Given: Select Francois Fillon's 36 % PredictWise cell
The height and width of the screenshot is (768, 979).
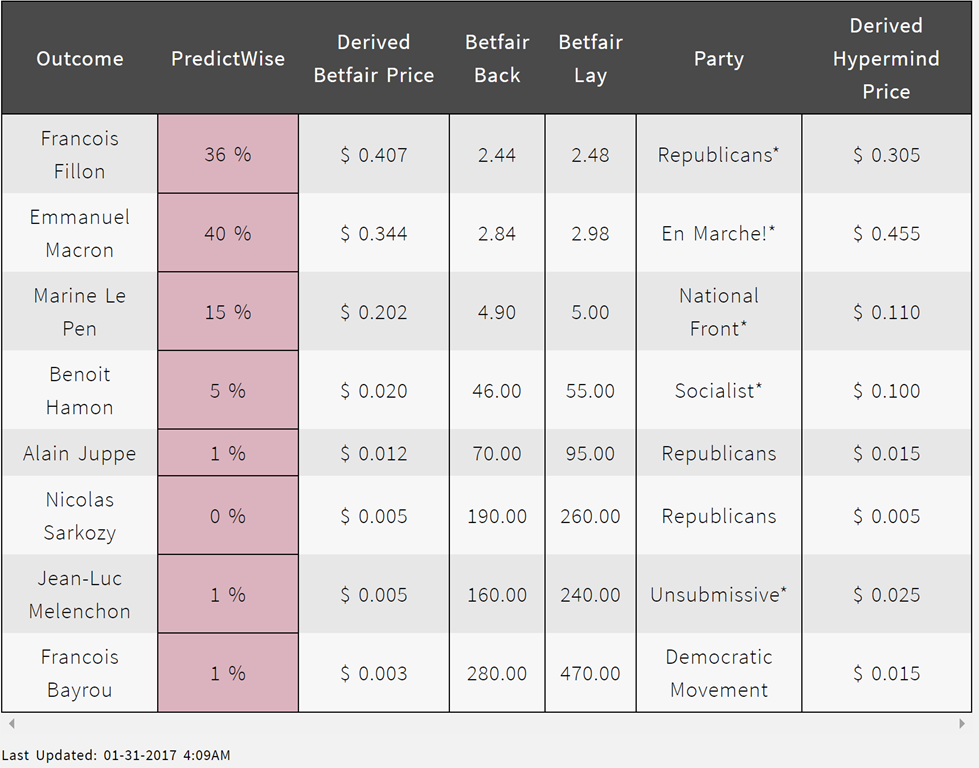Looking at the screenshot, I should point(228,154).
